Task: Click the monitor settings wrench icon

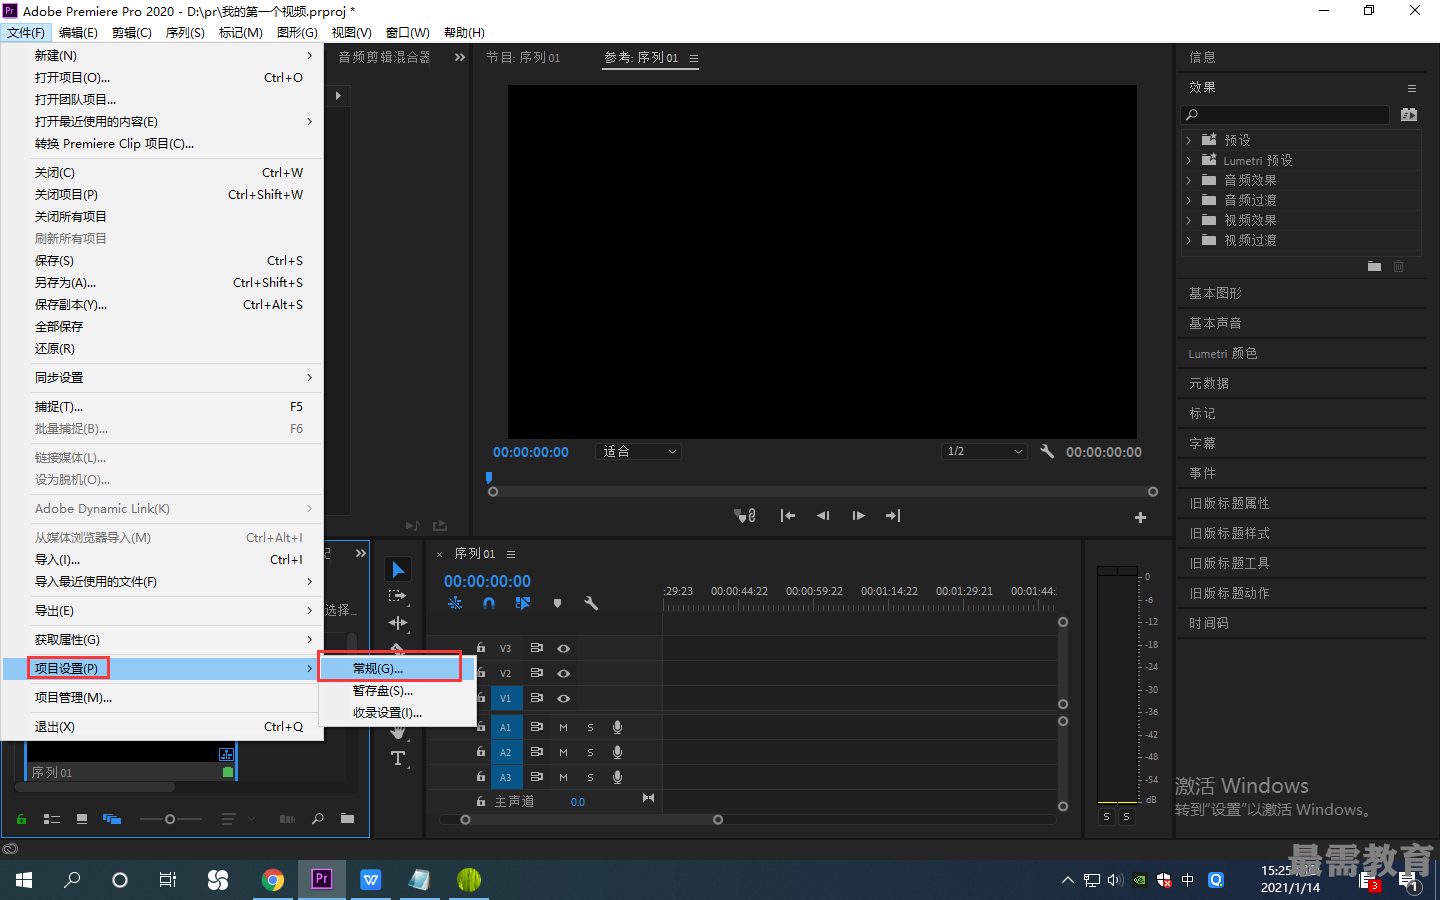Action: click(x=1047, y=452)
